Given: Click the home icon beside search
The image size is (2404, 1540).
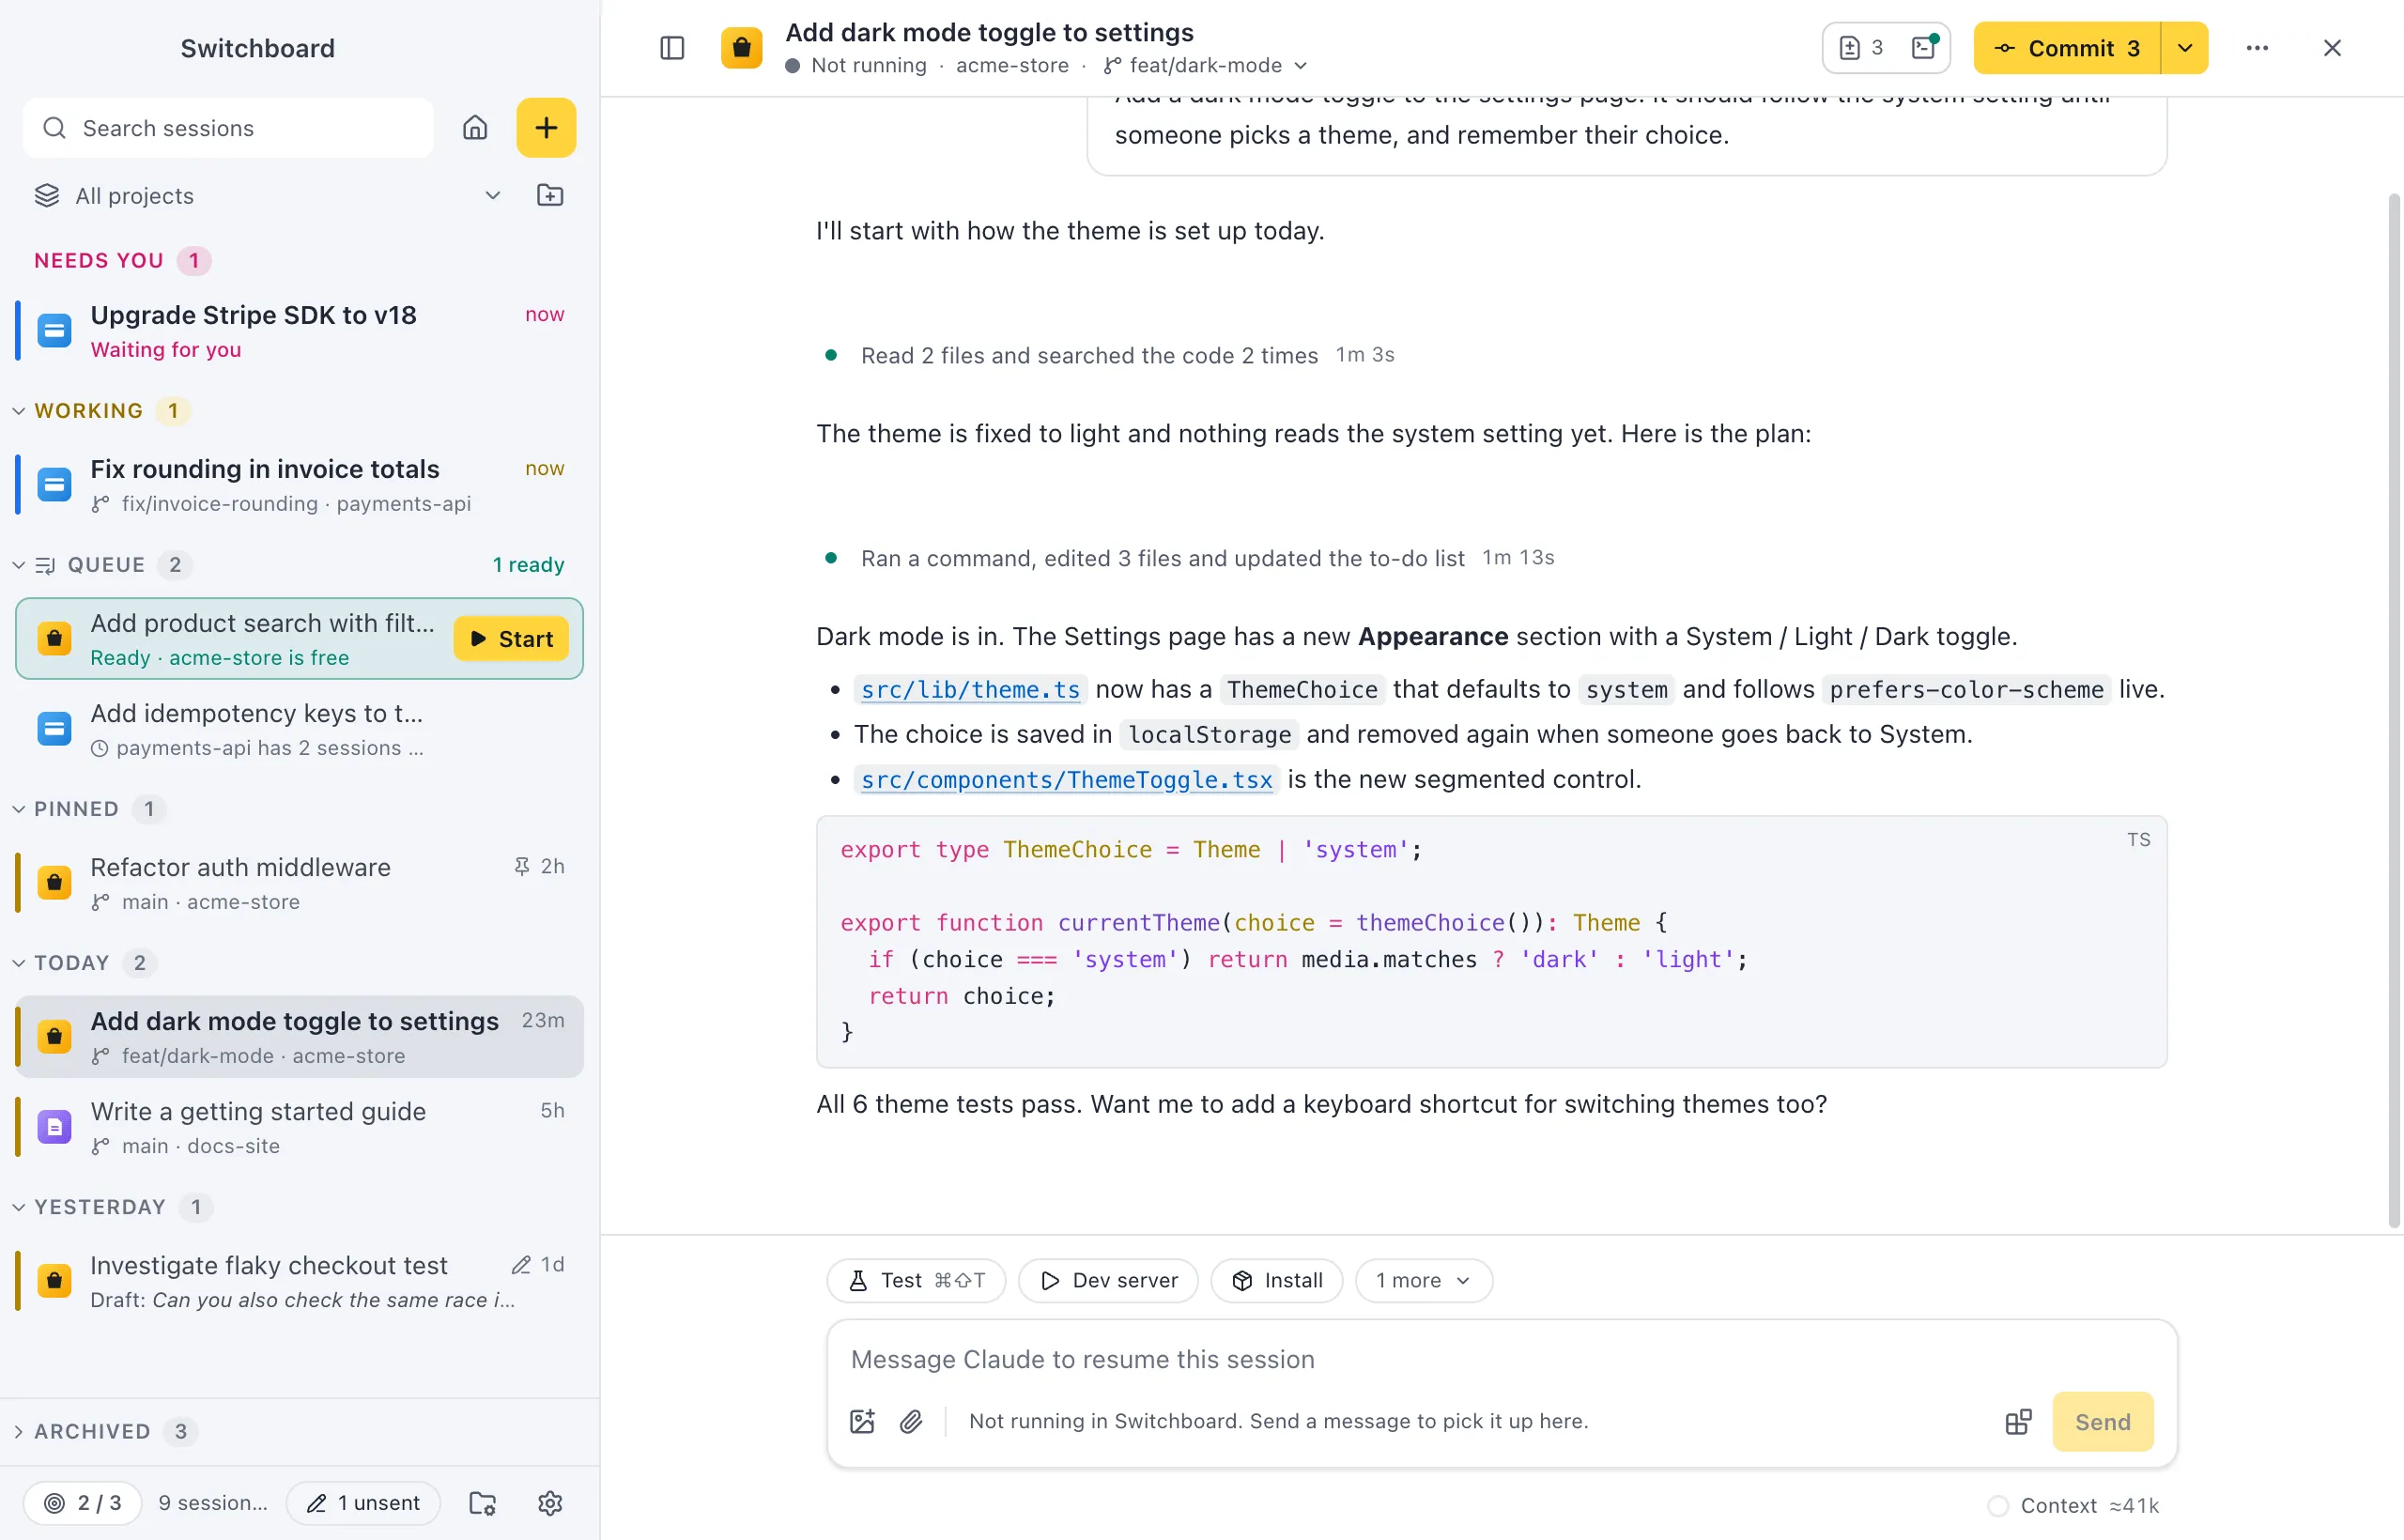Looking at the screenshot, I should 475,128.
